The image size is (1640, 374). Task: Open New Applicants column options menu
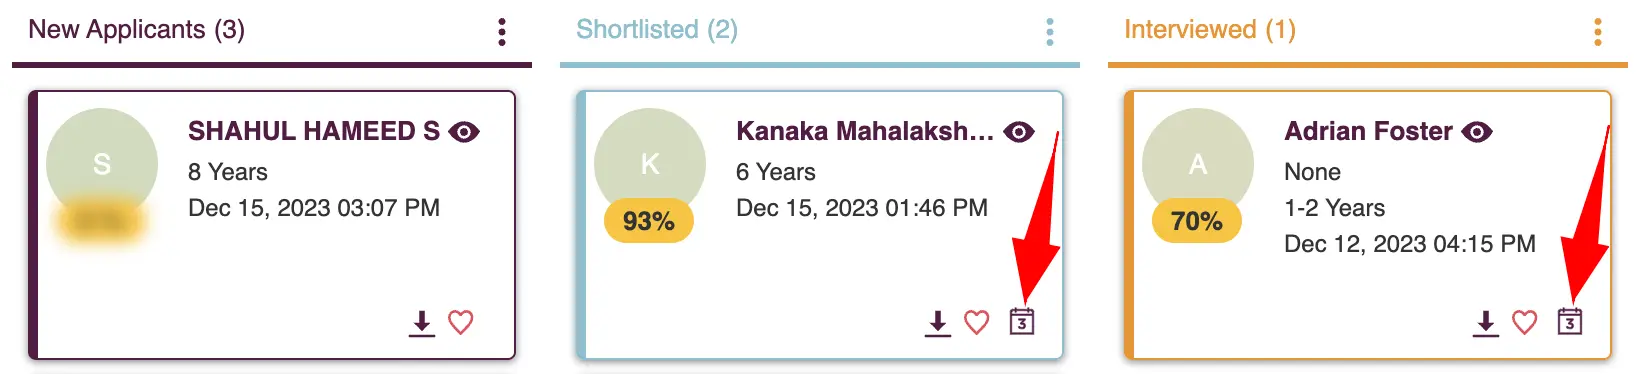coord(502,32)
